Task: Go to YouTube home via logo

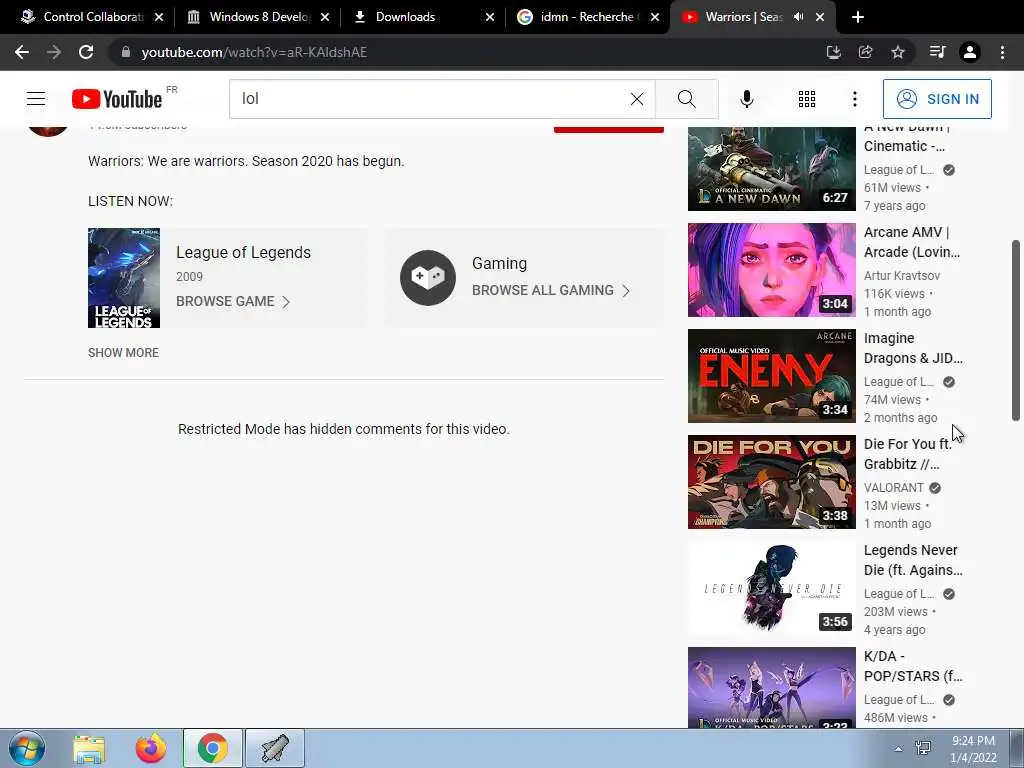Action: coord(117,99)
